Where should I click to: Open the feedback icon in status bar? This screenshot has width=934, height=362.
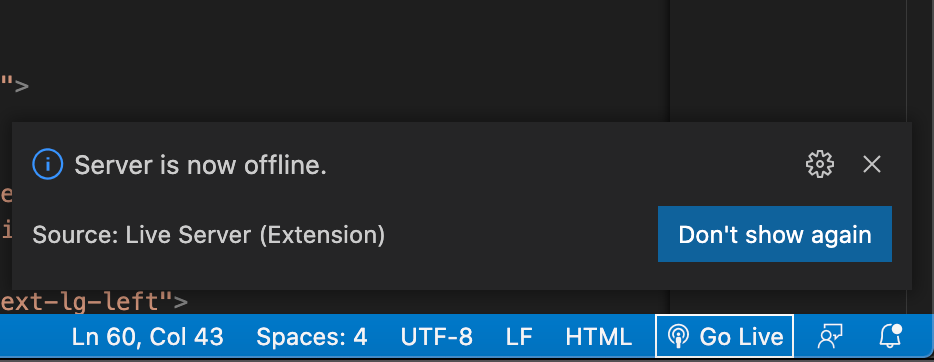point(829,337)
